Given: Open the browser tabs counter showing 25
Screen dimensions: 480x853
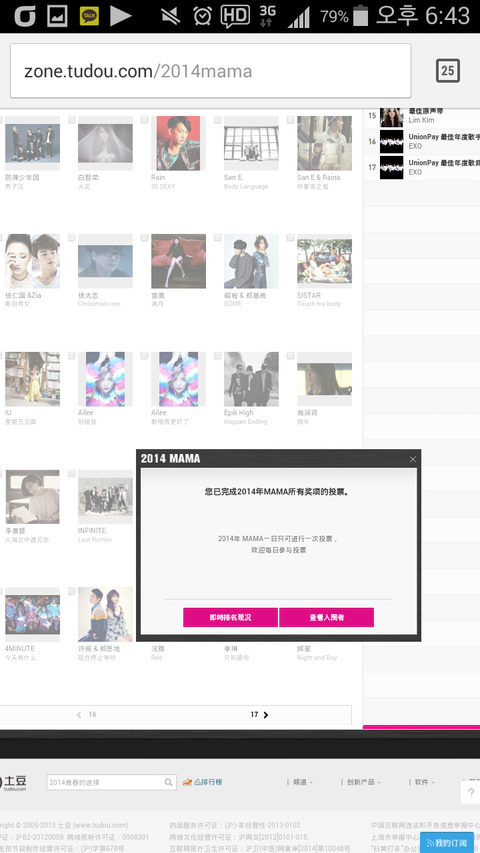Looking at the screenshot, I should (448, 71).
